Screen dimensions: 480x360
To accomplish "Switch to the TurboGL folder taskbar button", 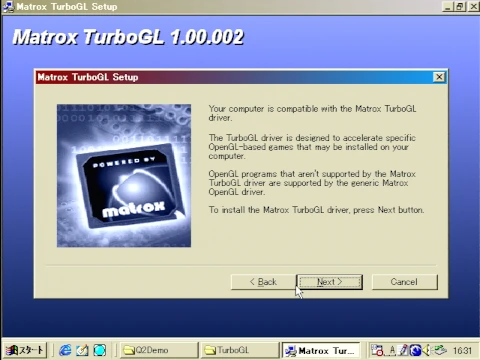I will pos(240,350).
